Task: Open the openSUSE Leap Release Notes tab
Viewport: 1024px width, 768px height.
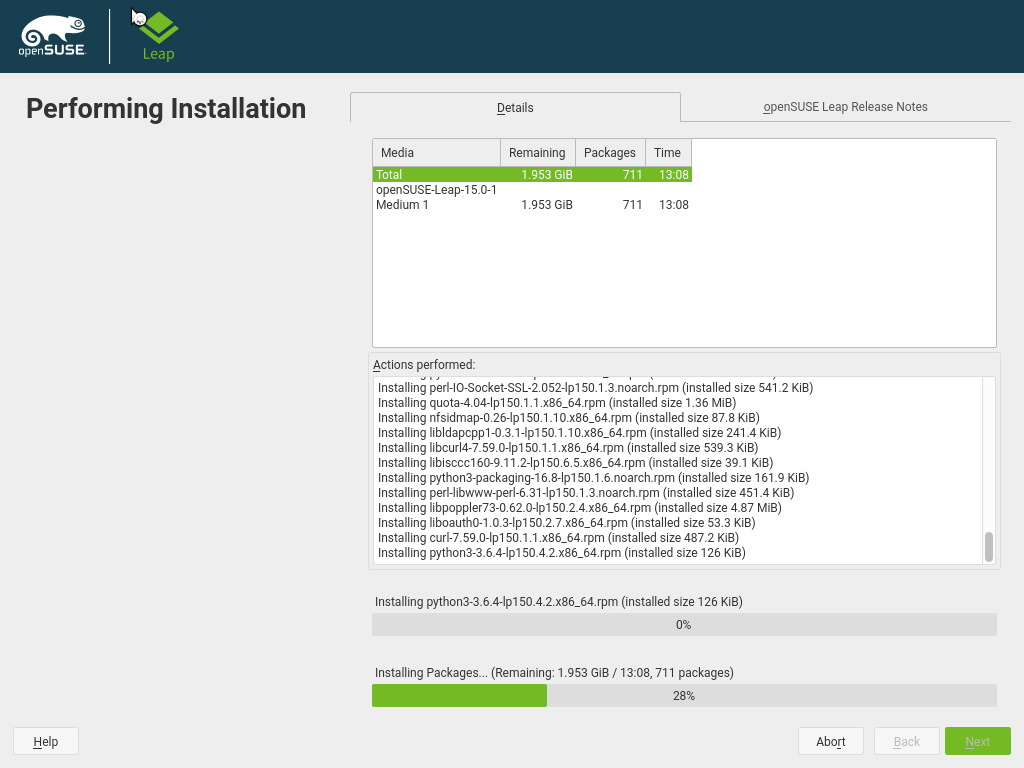Action: click(845, 107)
